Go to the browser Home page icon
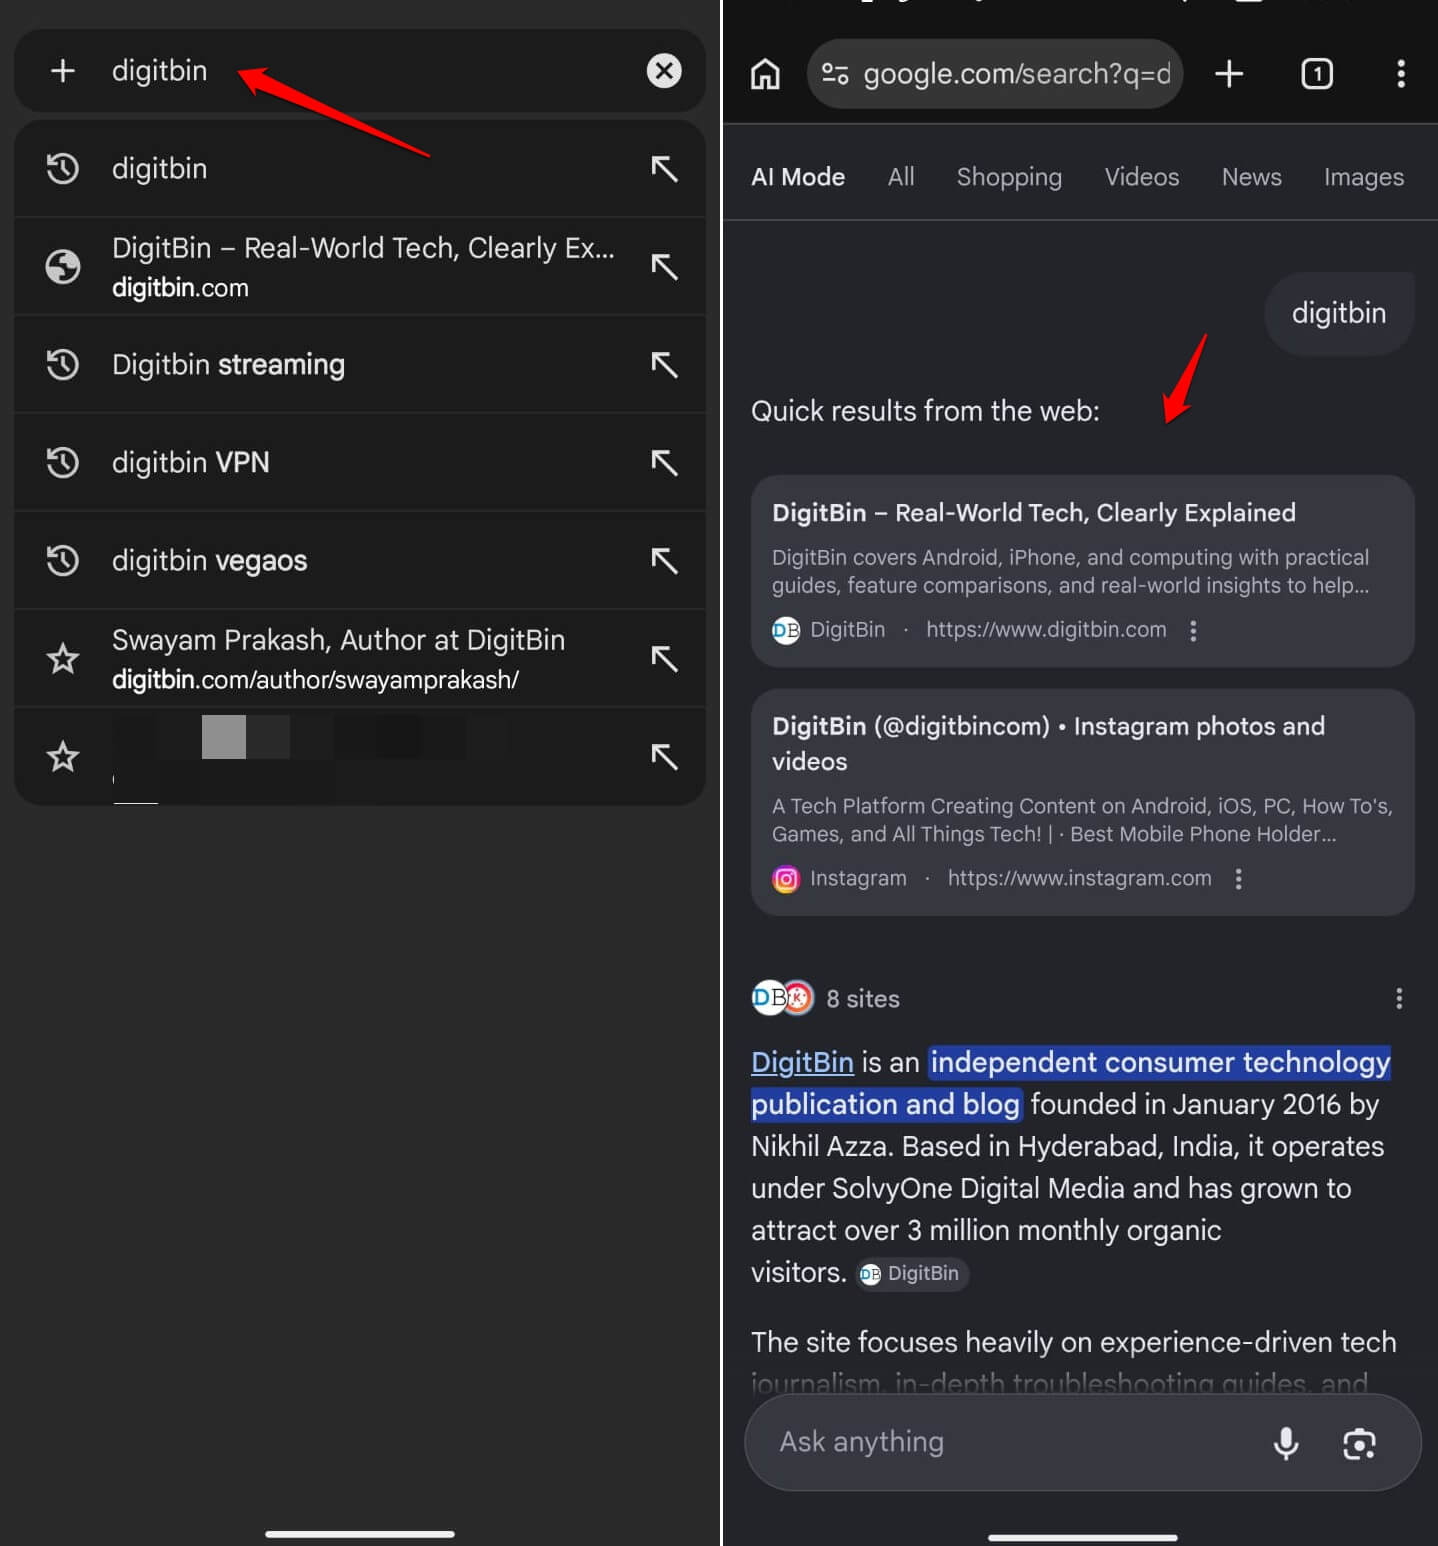This screenshot has height=1546, width=1438. [765, 73]
